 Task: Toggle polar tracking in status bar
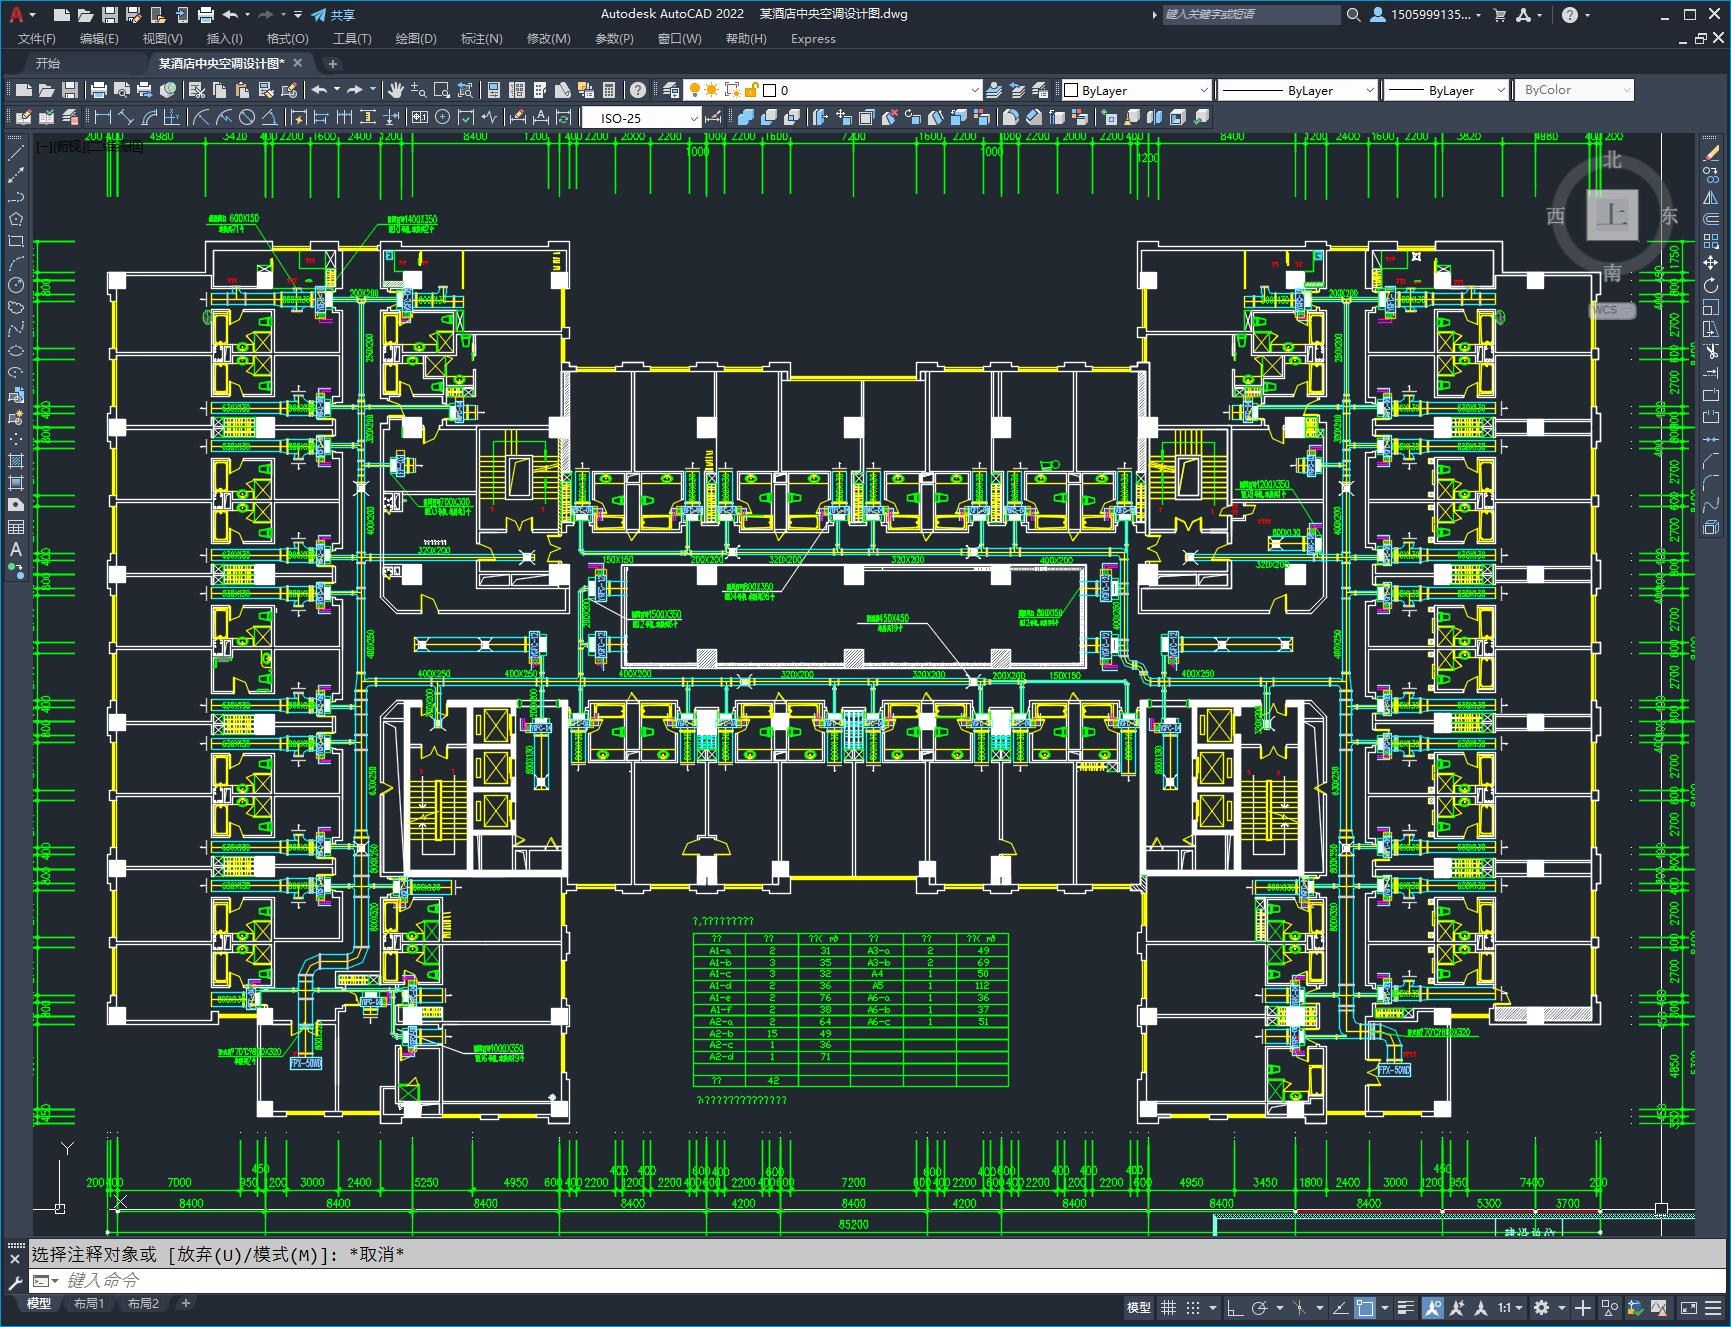point(1260,1308)
